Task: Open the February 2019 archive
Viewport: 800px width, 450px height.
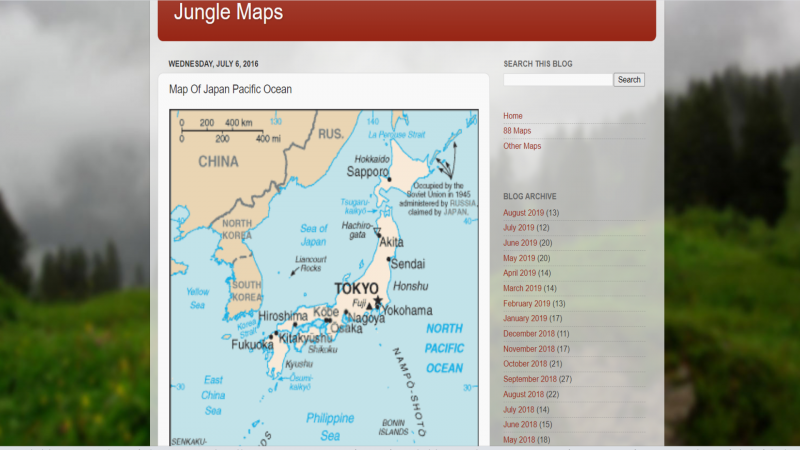Action: [x=526, y=303]
